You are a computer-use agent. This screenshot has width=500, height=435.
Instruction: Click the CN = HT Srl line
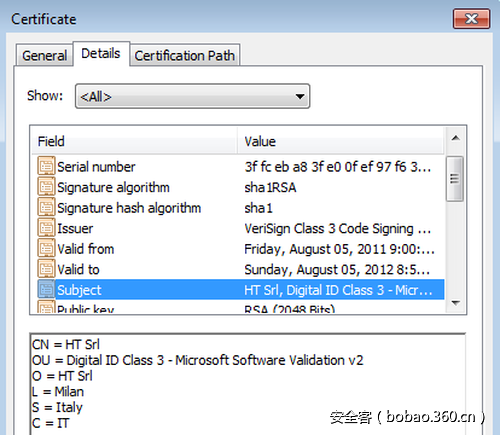click(66, 344)
